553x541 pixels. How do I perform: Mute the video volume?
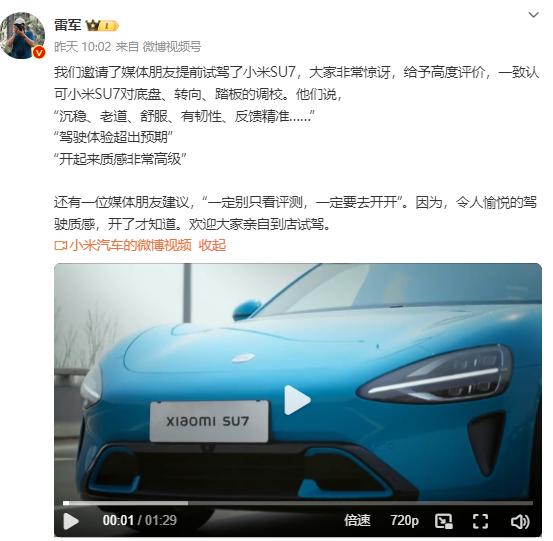(520, 521)
